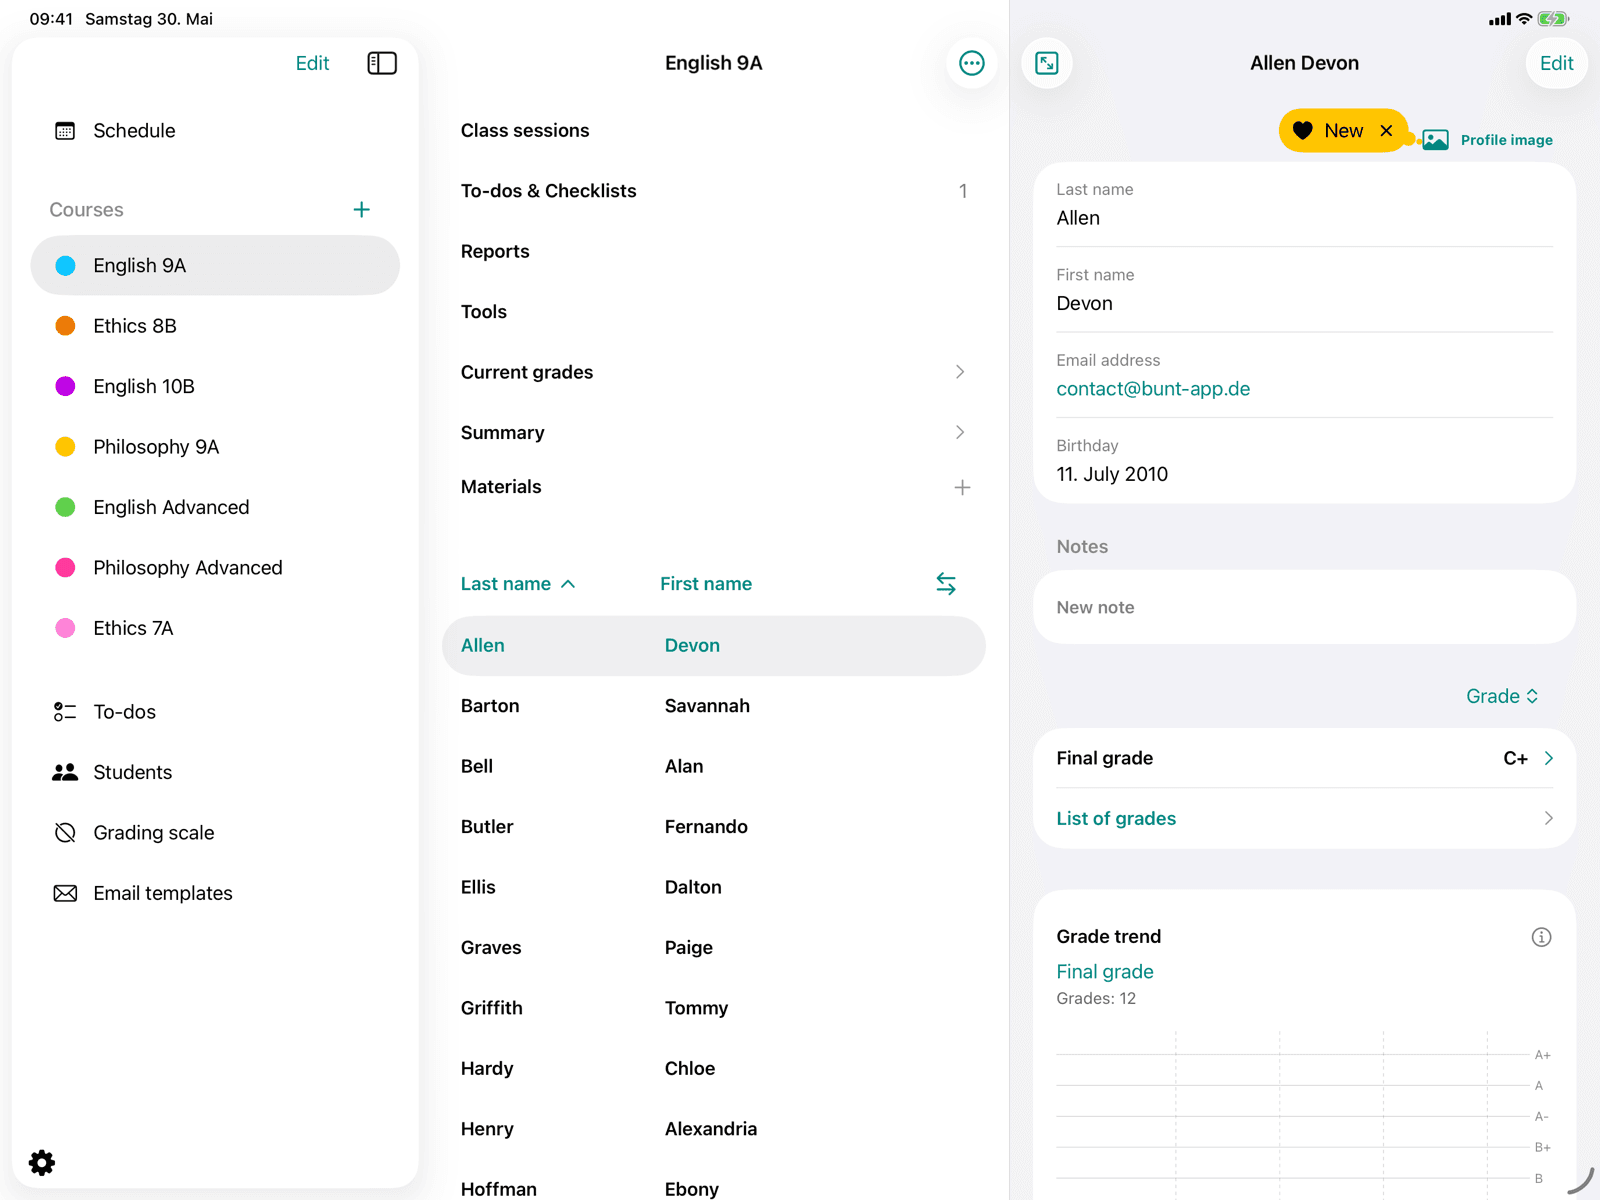Open Grading scale icon

(65, 833)
